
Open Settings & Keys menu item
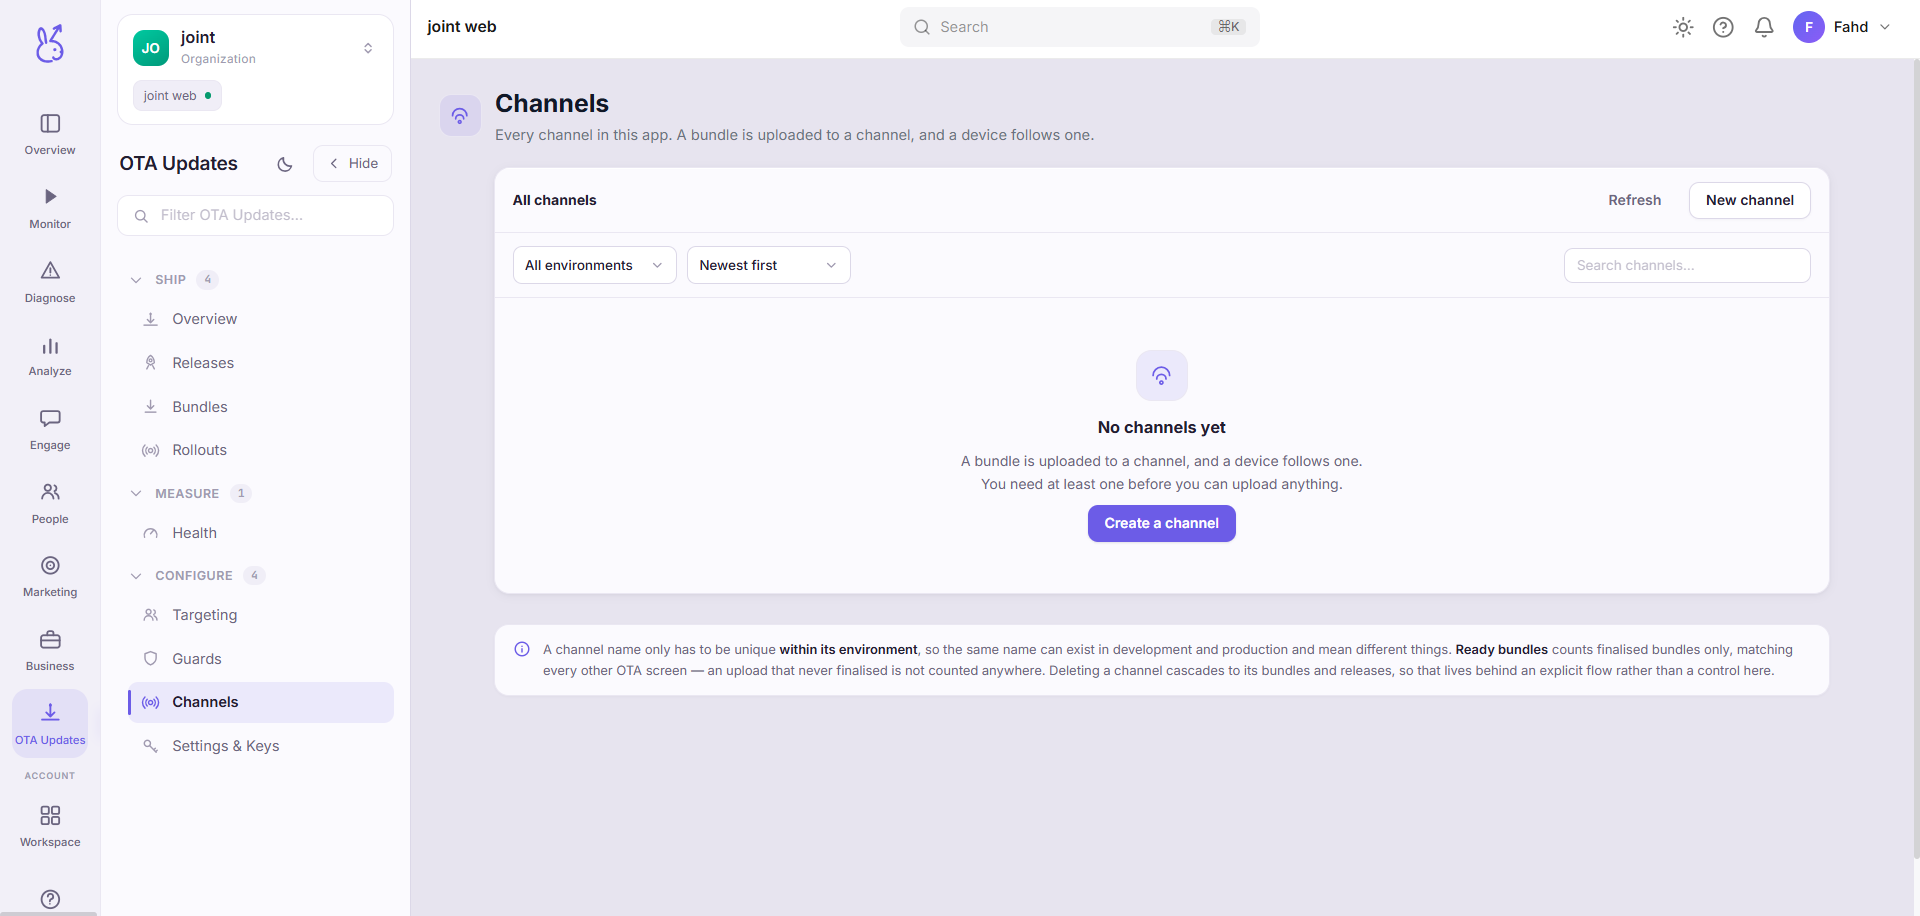pyautogui.click(x=260, y=746)
